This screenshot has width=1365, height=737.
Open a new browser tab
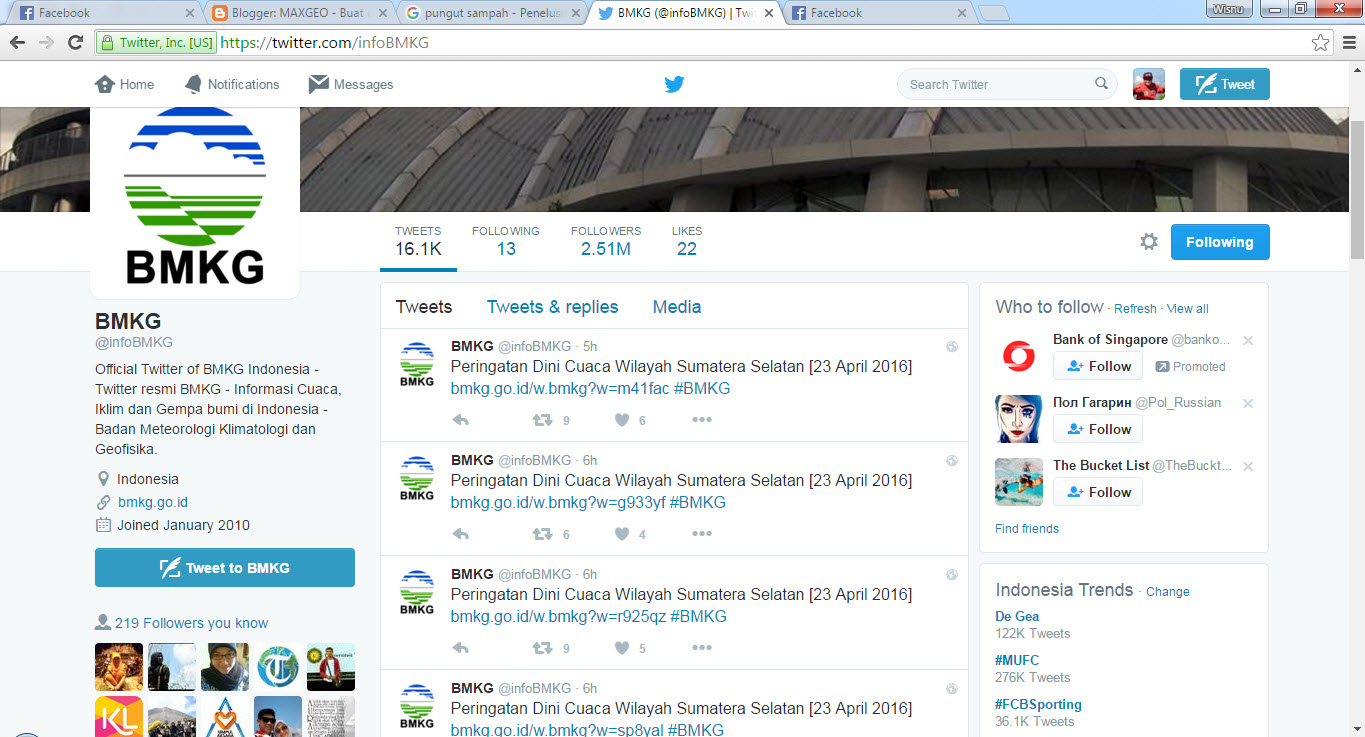pyautogui.click(x=993, y=13)
